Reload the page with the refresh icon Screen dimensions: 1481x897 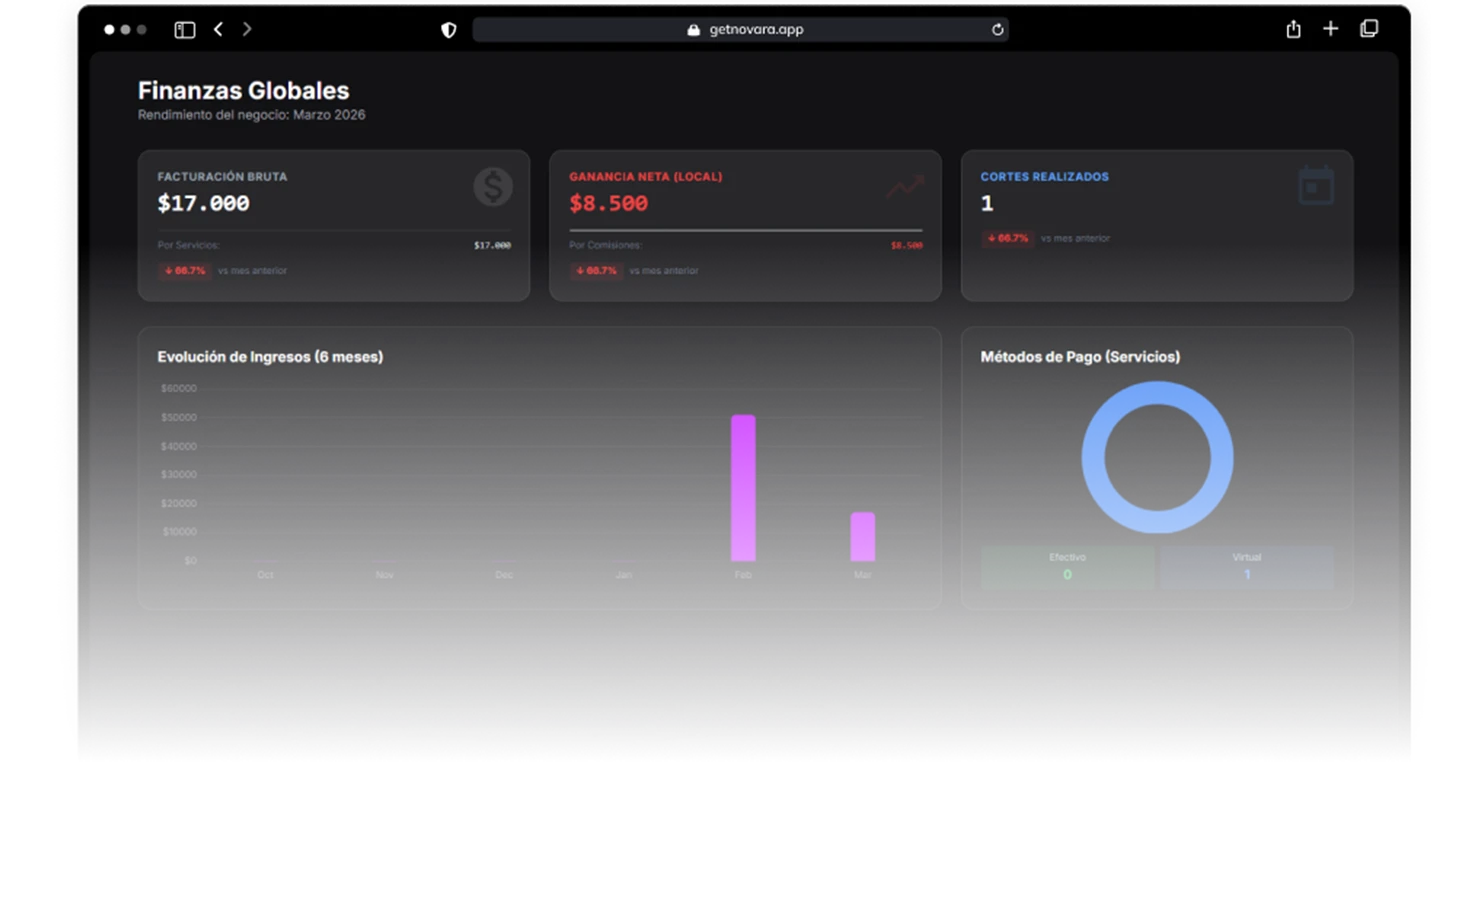click(x=997, y=30)
